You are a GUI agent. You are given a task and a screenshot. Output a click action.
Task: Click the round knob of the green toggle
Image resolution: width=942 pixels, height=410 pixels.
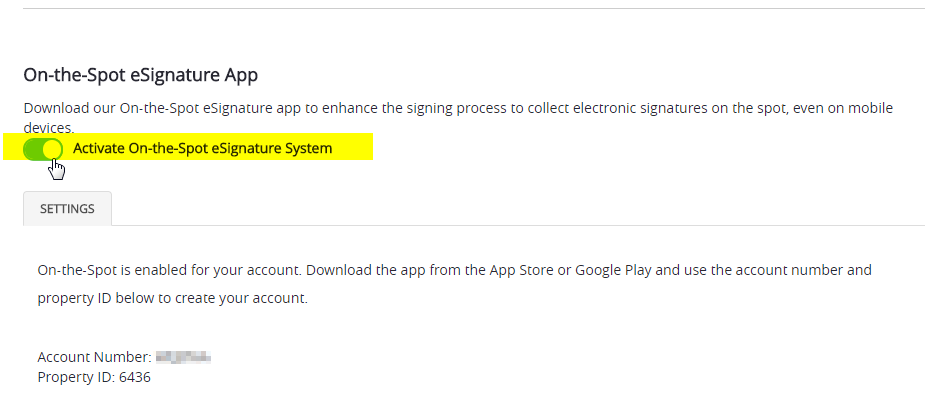(53, 149)
